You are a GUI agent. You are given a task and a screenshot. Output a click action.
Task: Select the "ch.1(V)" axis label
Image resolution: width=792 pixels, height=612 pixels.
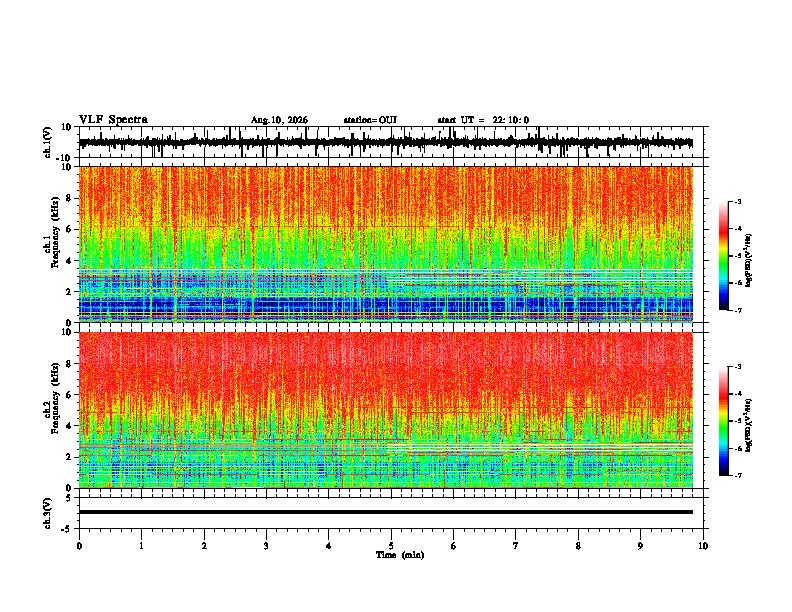48,142
